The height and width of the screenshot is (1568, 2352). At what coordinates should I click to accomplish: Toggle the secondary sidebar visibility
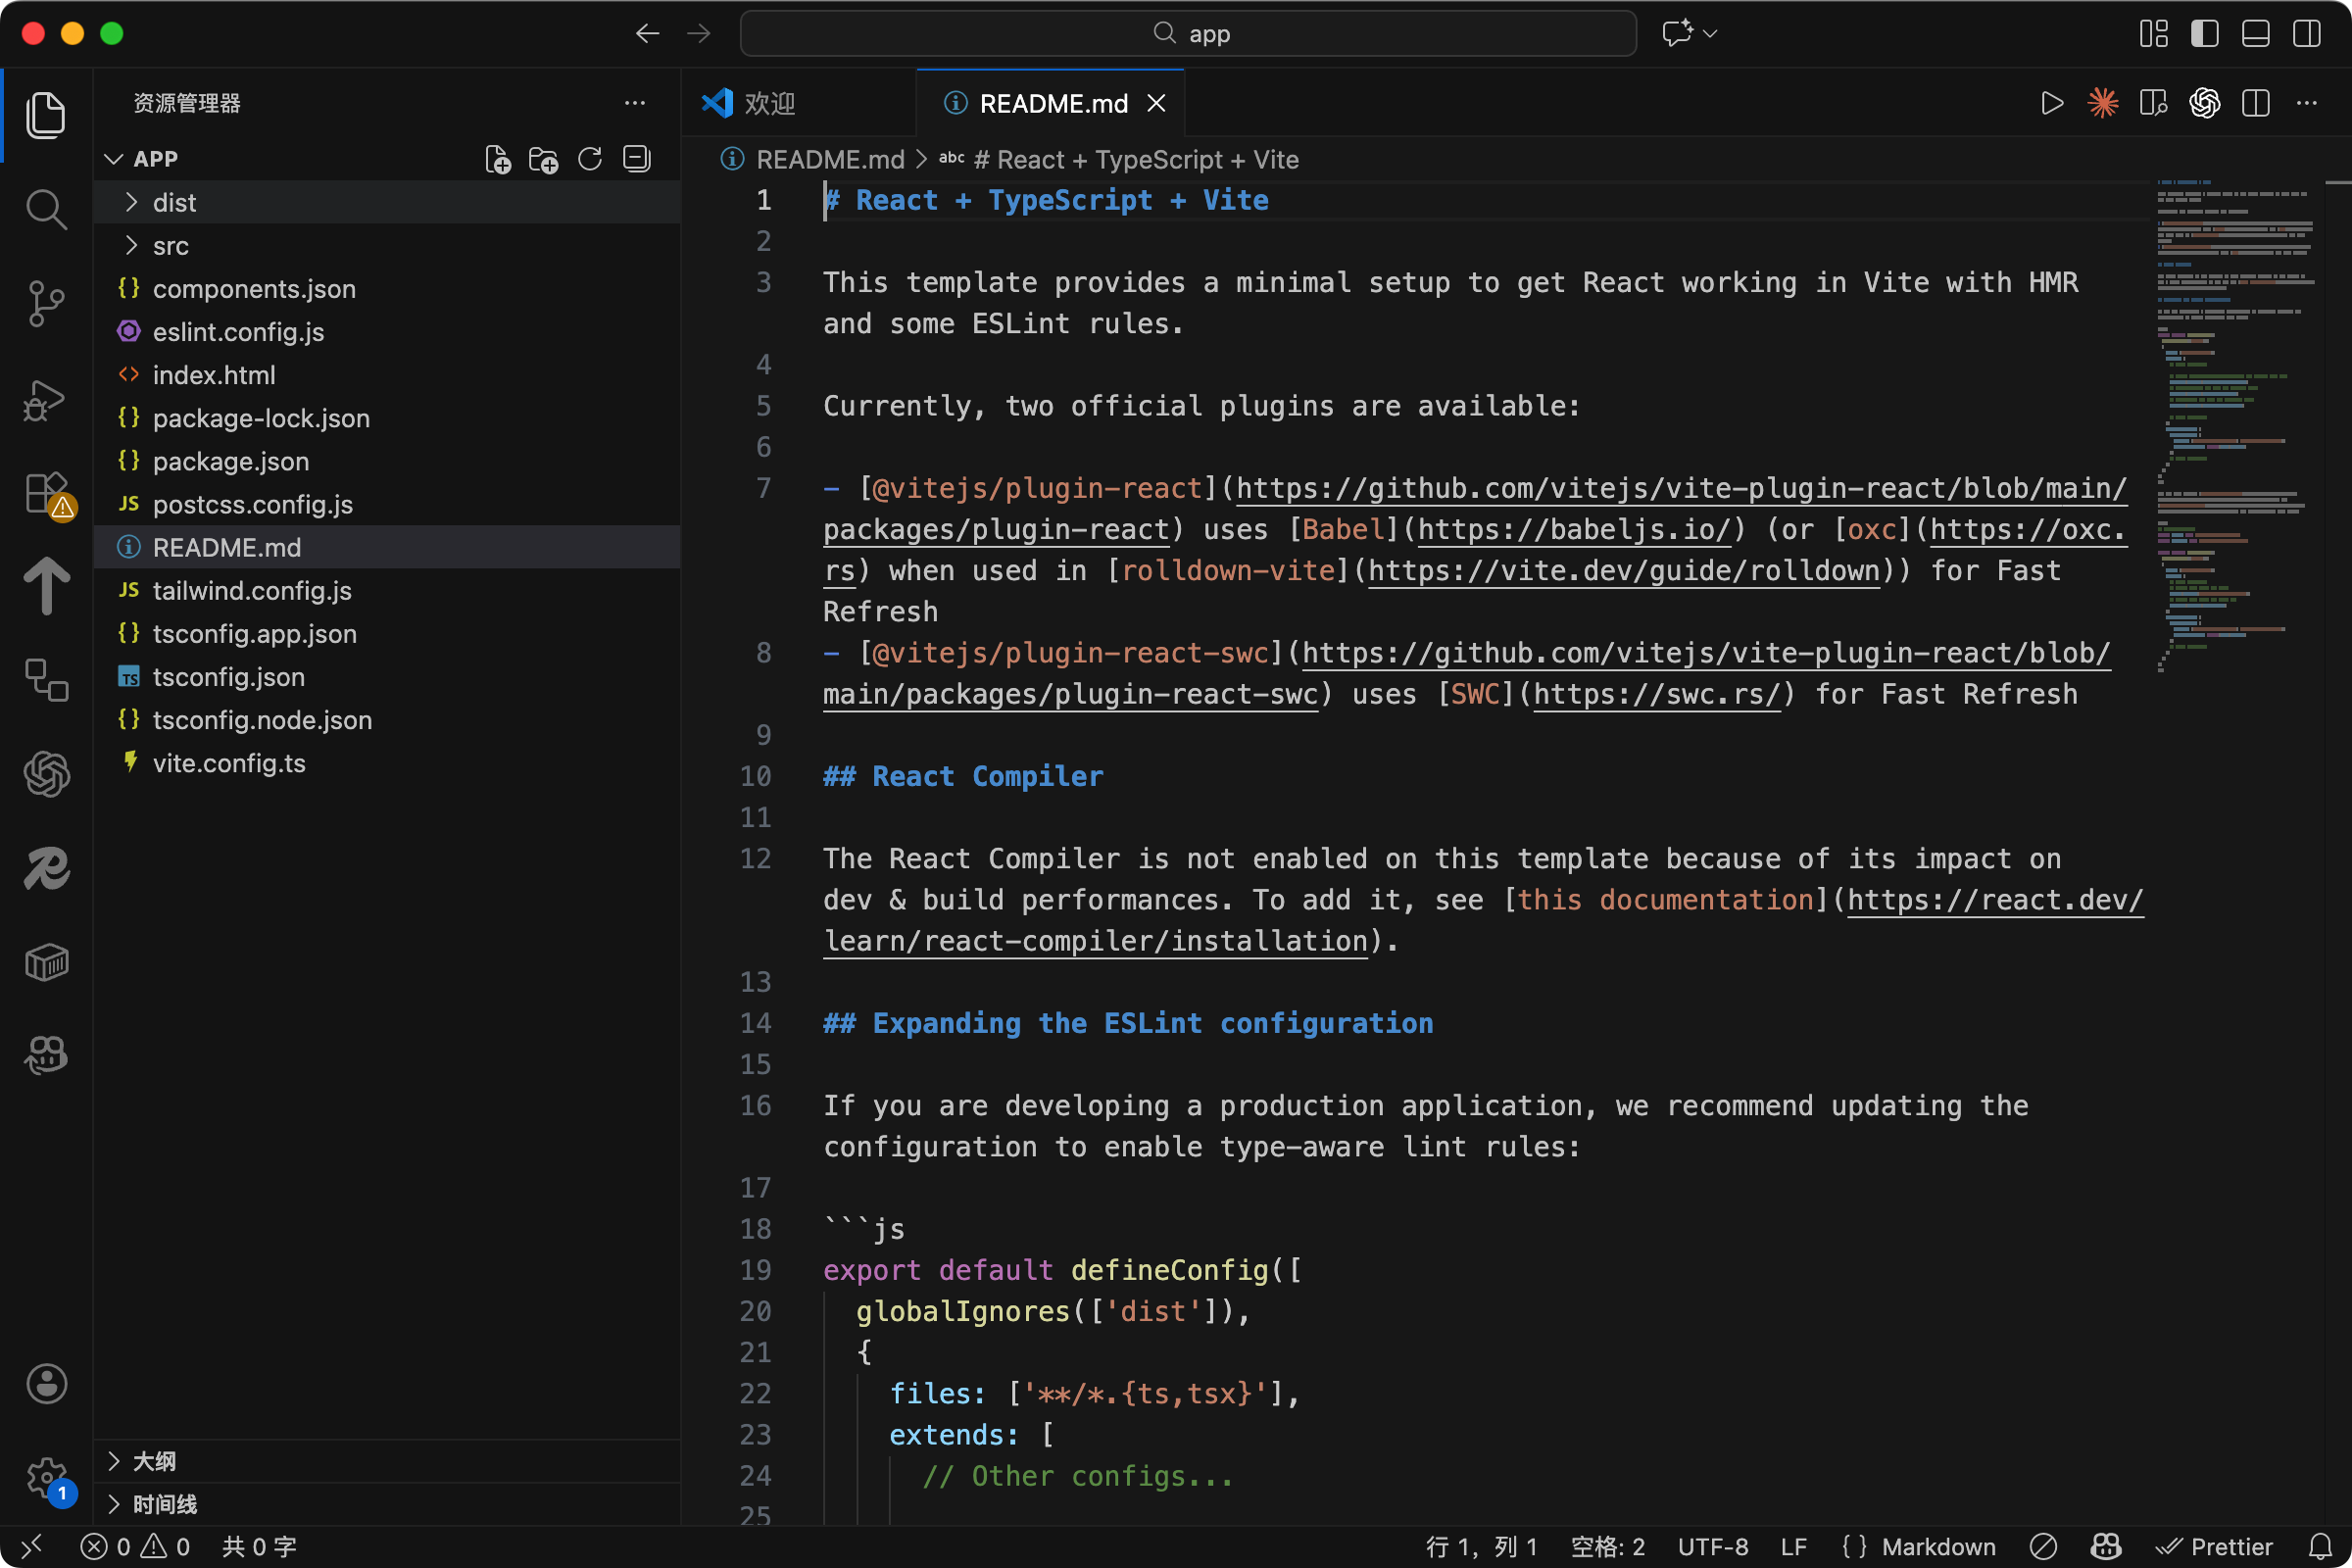(x=2306, y=33)
